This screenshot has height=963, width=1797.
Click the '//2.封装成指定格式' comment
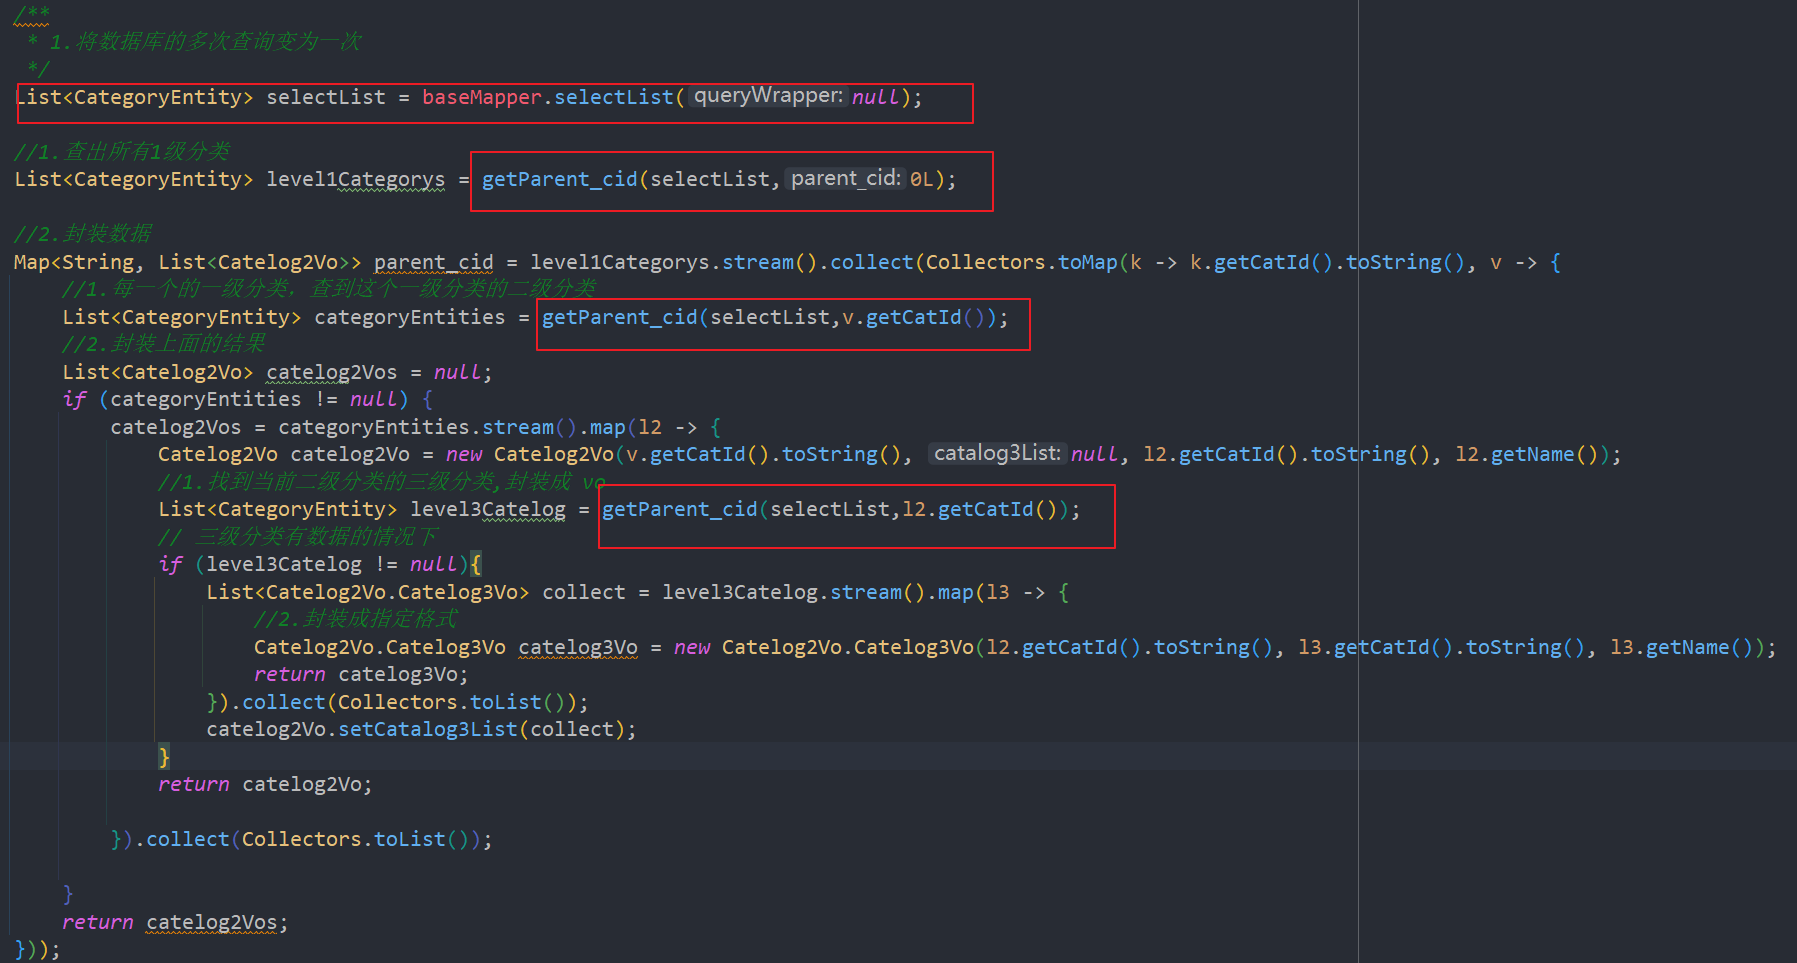(356, 619)
